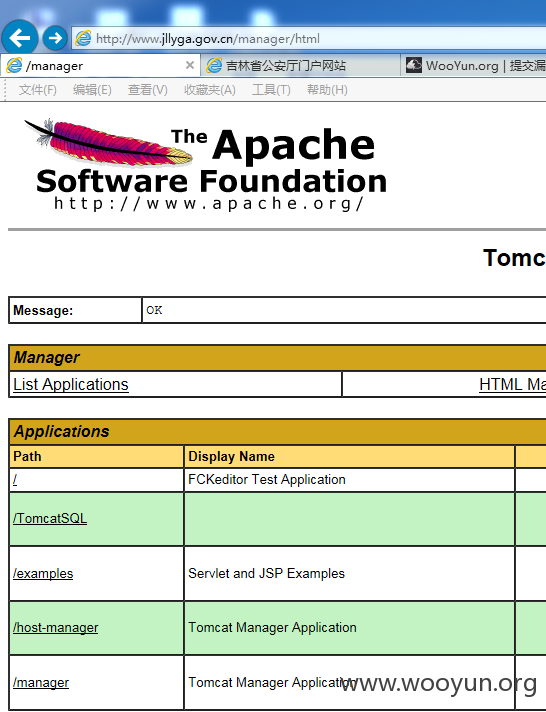Close the /manager tab
The width and height of the screenshot is (546, 712).
[190, 65]
